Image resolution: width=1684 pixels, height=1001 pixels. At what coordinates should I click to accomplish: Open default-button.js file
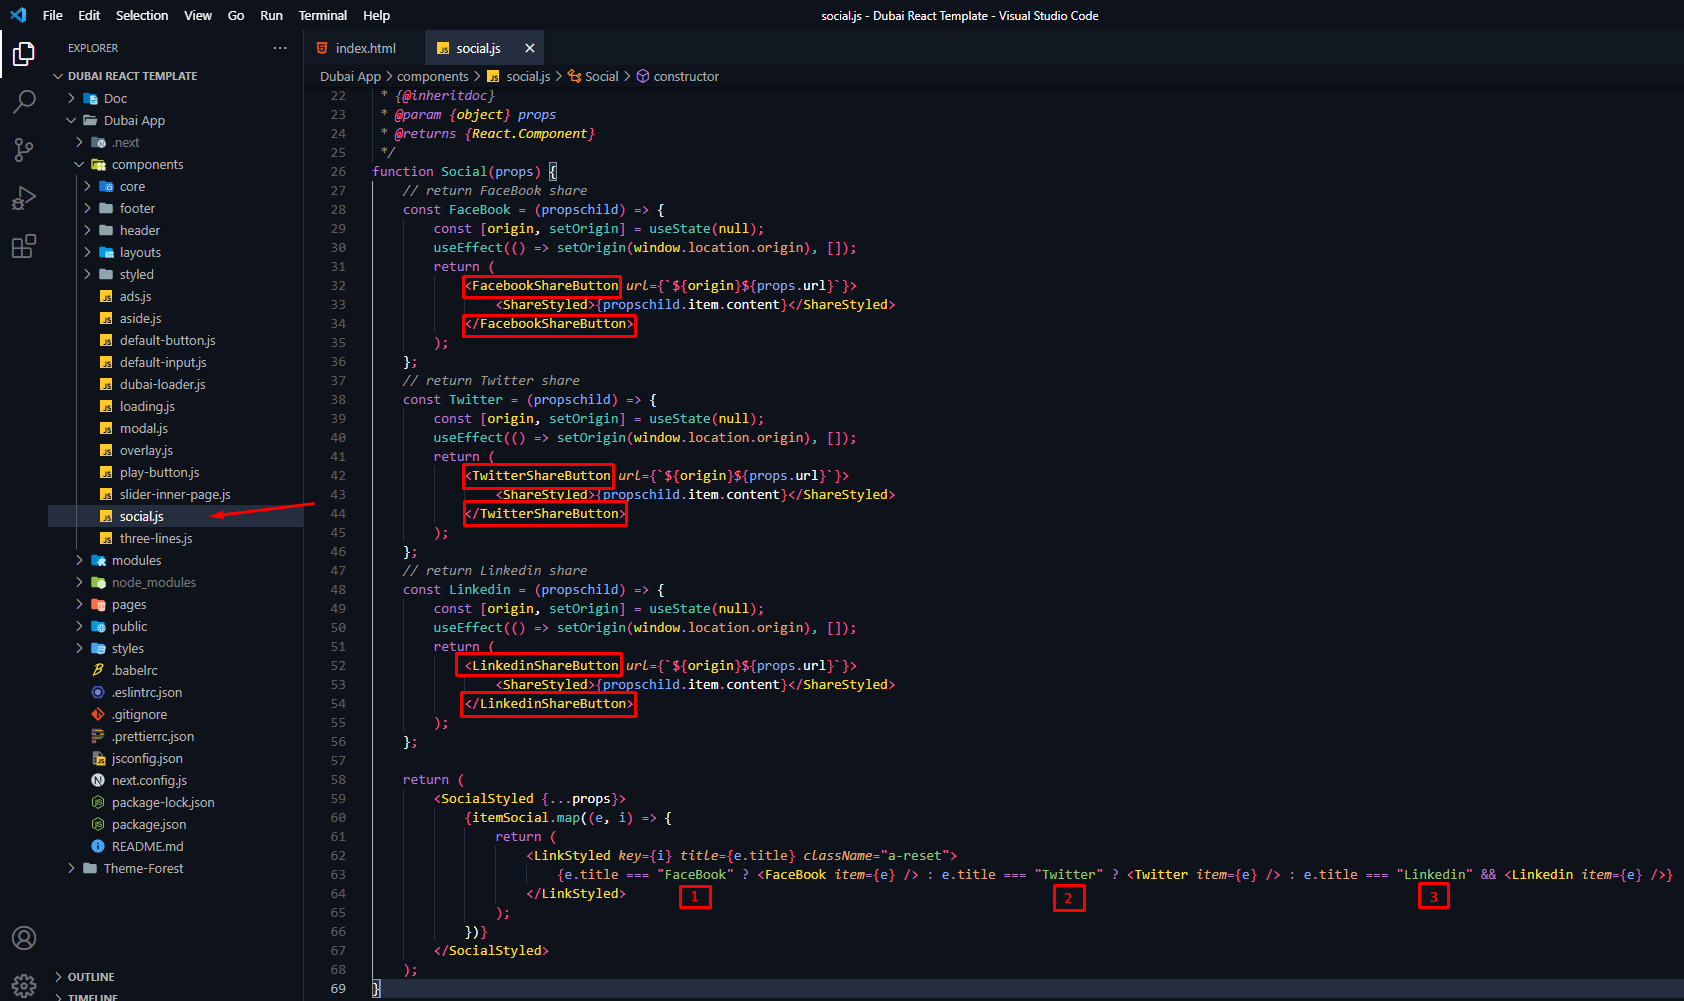tap(176, 341)
